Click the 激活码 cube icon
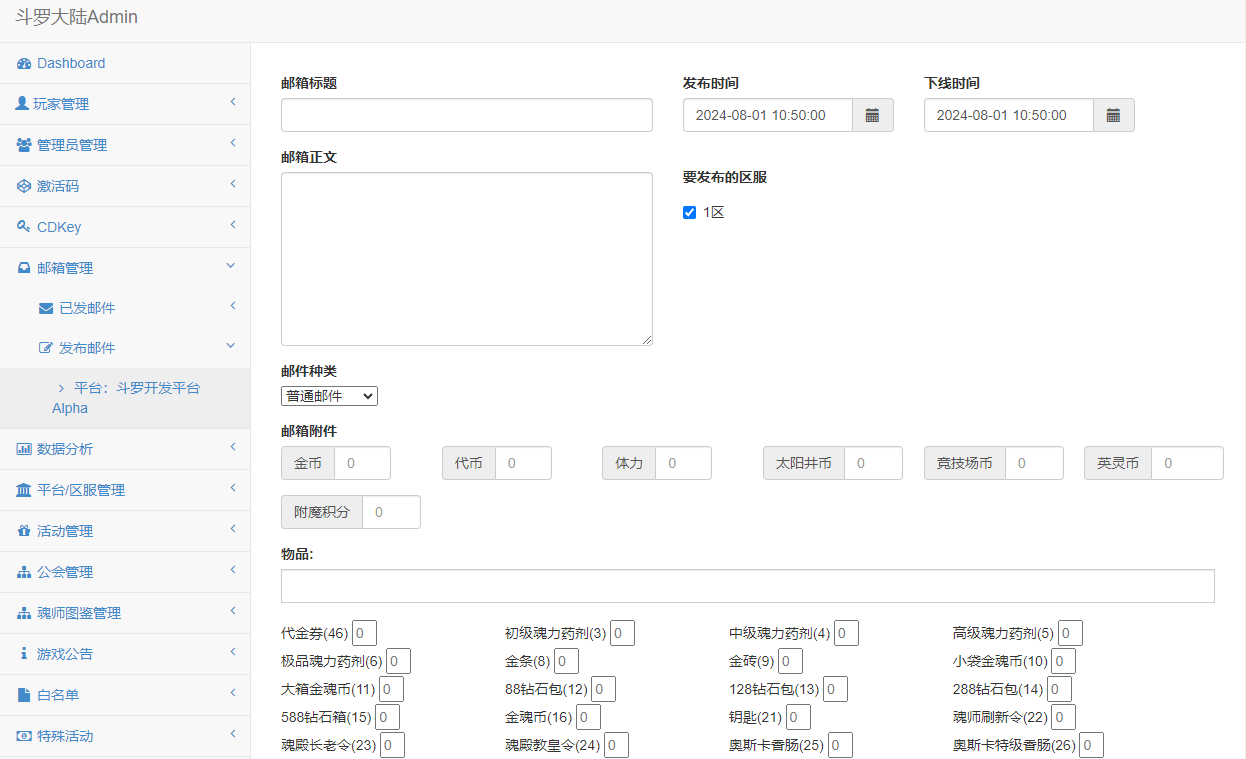The image size is (1246, 759). click(x=22, y=185)
